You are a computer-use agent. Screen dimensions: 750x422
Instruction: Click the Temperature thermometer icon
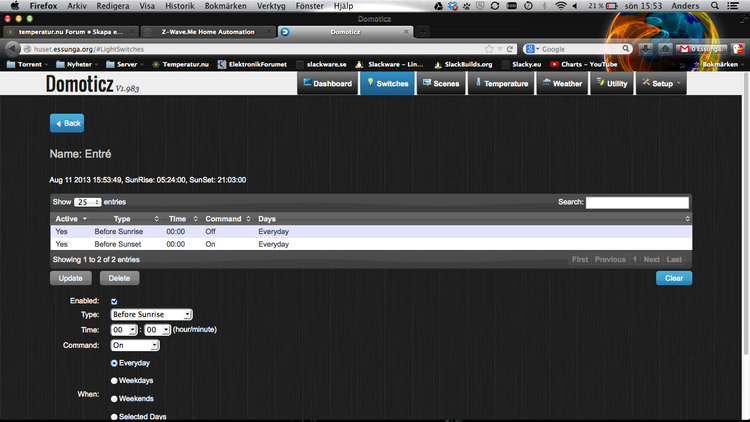pyautogui.click(x=479, y=84)
